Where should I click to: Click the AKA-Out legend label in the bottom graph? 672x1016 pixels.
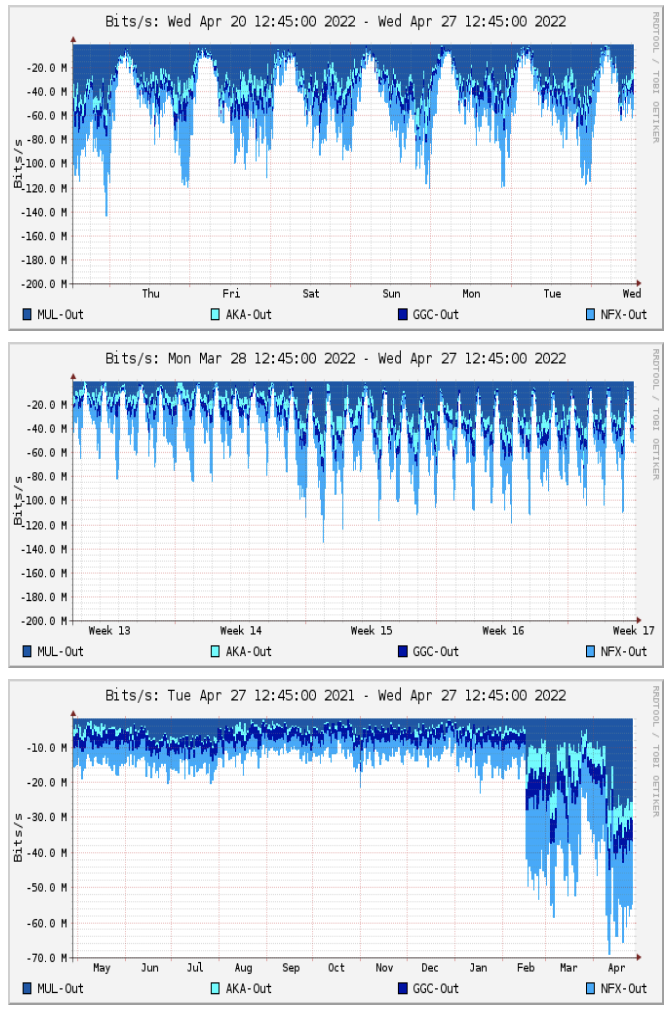pos(248,989)
